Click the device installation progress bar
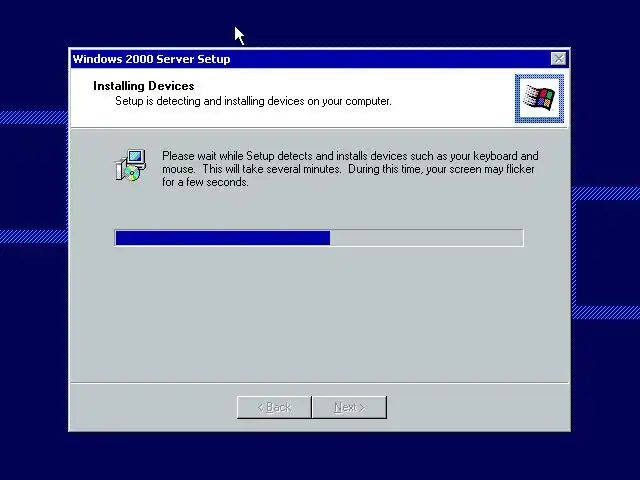 [x=319, y=238]
